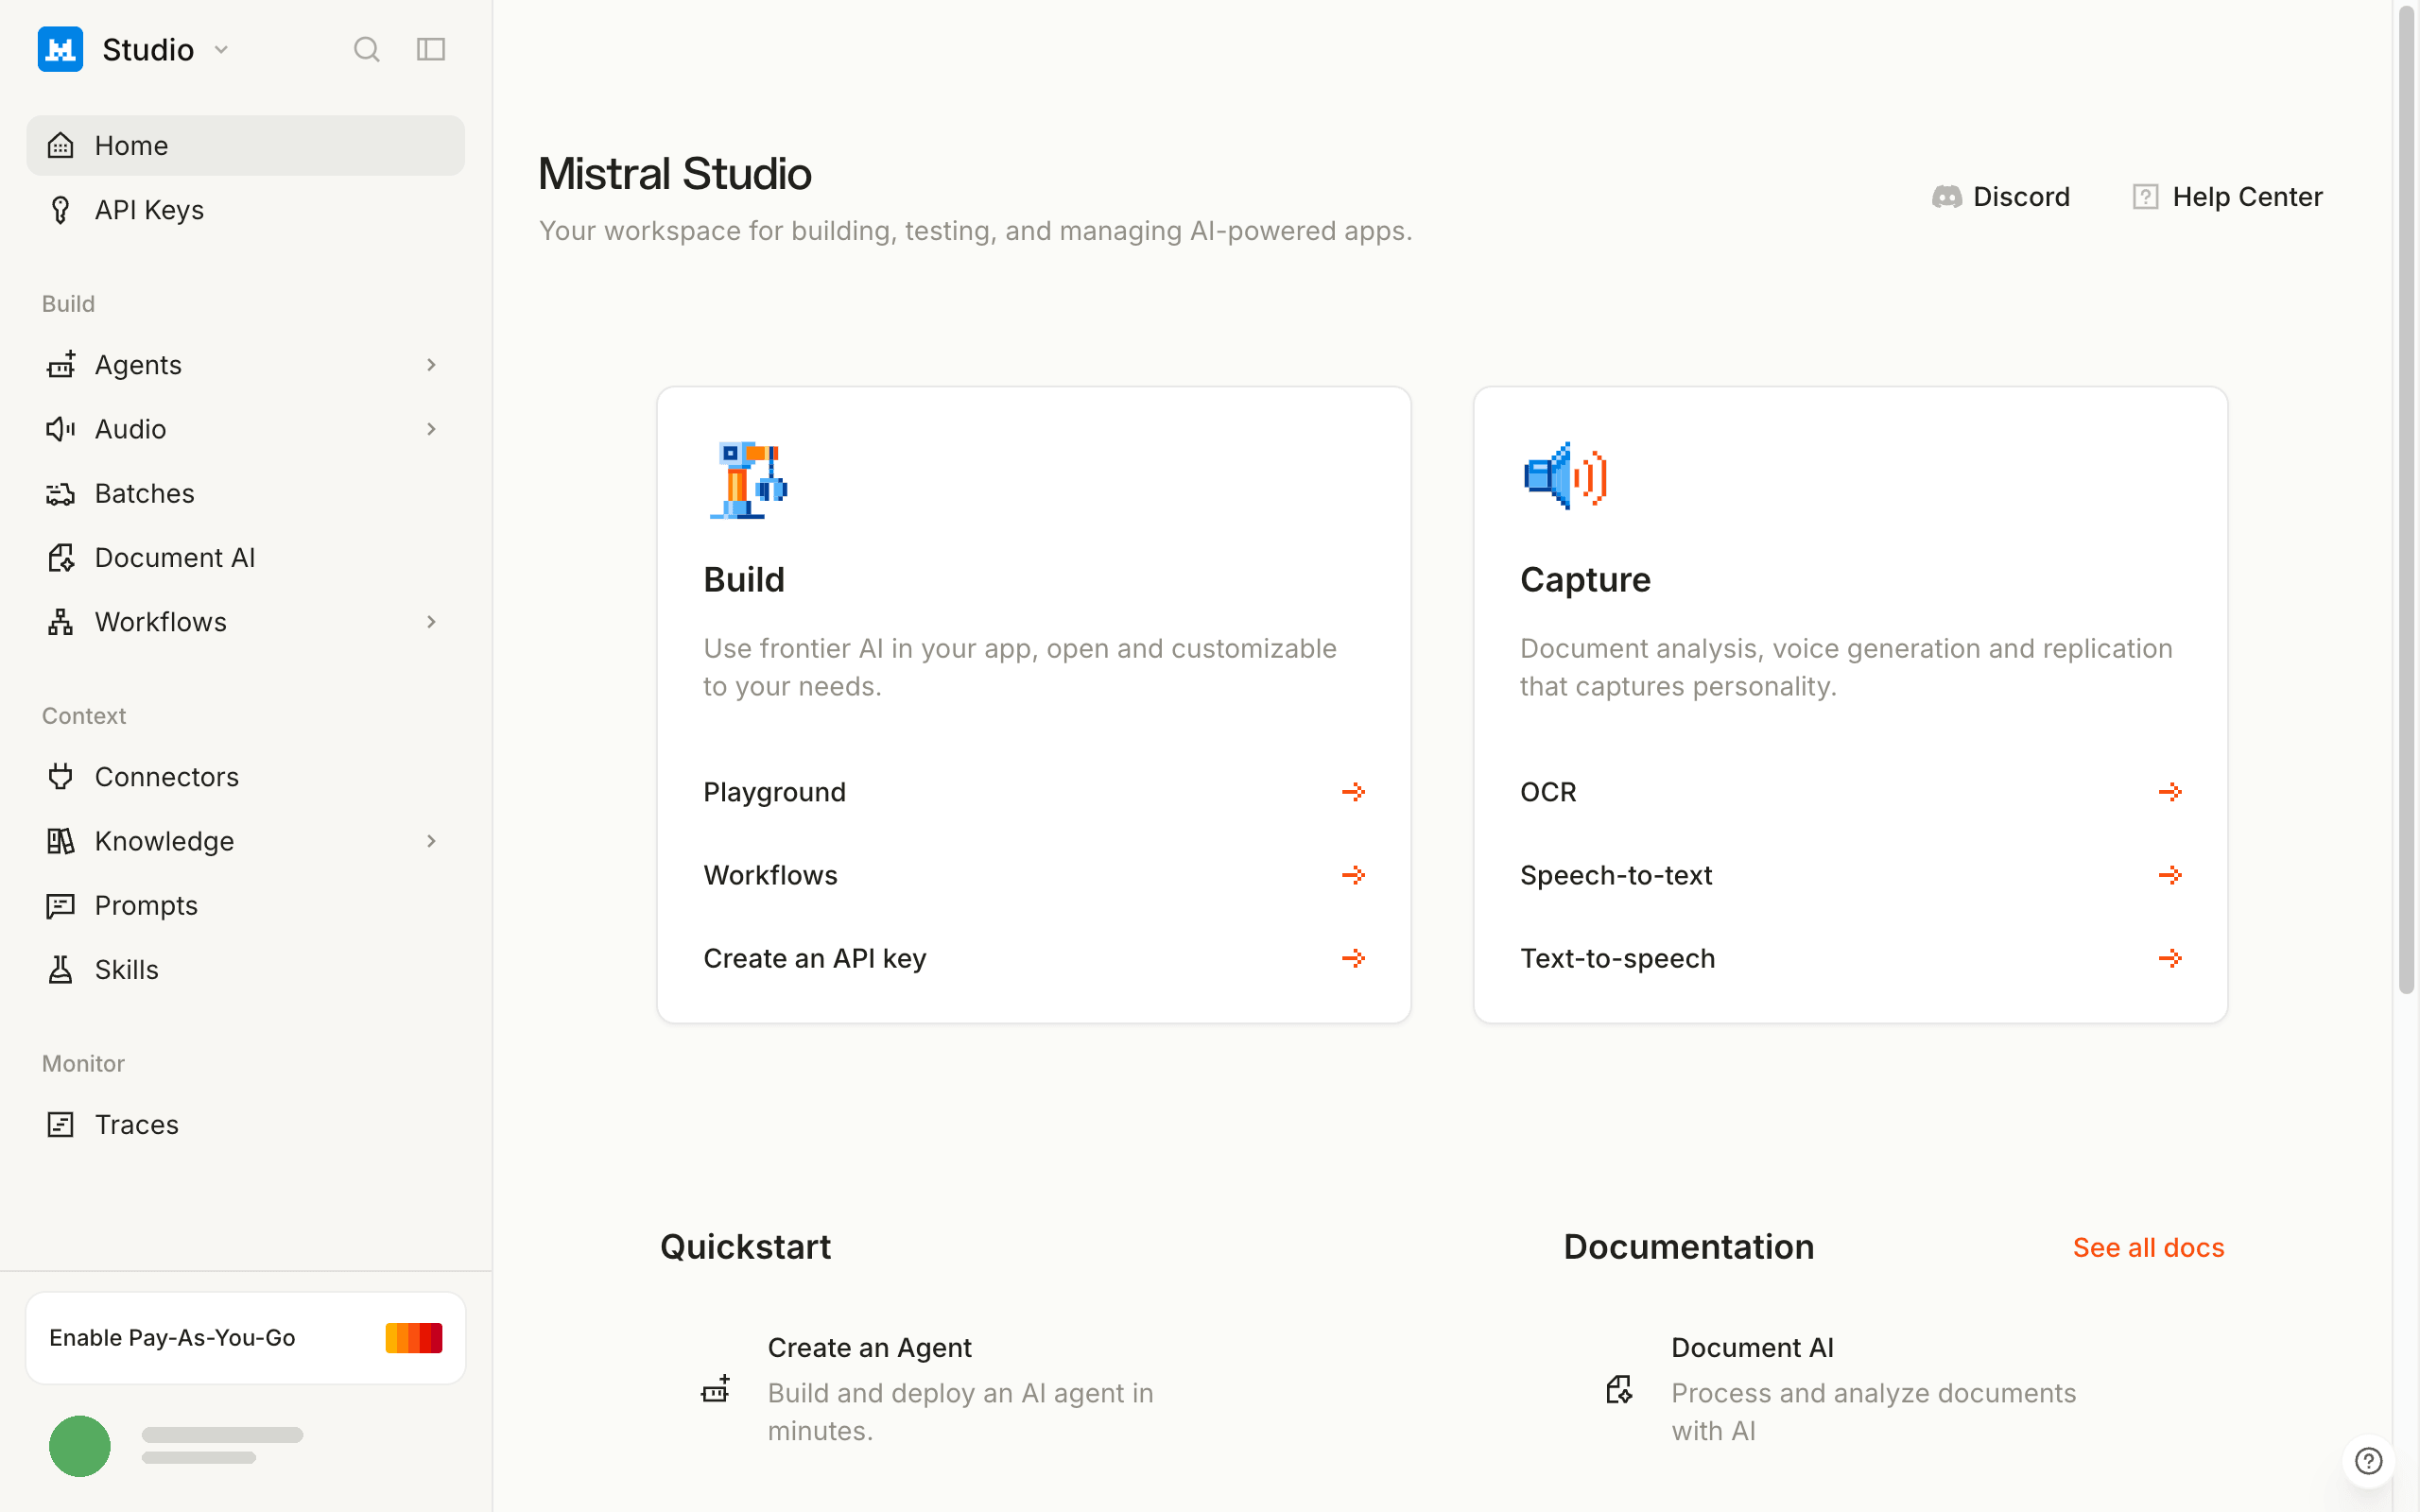Click See all docs link
Image resolution: width=2420 pixels, height=1512 pixels.
(x=2148, y=1248)
